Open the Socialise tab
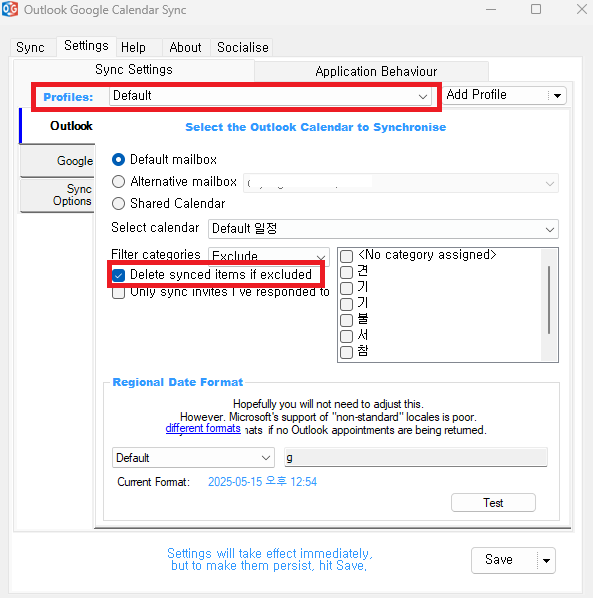The width and height of the screenshot is (593, 598). point(243,48)
